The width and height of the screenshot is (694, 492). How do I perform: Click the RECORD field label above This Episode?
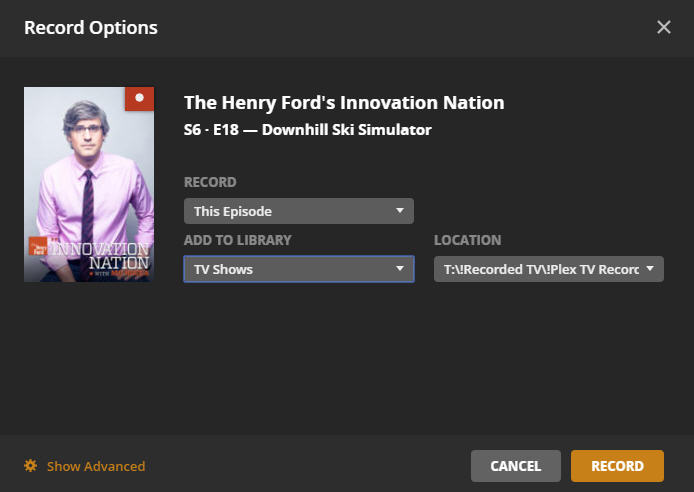tap(210, 183)
